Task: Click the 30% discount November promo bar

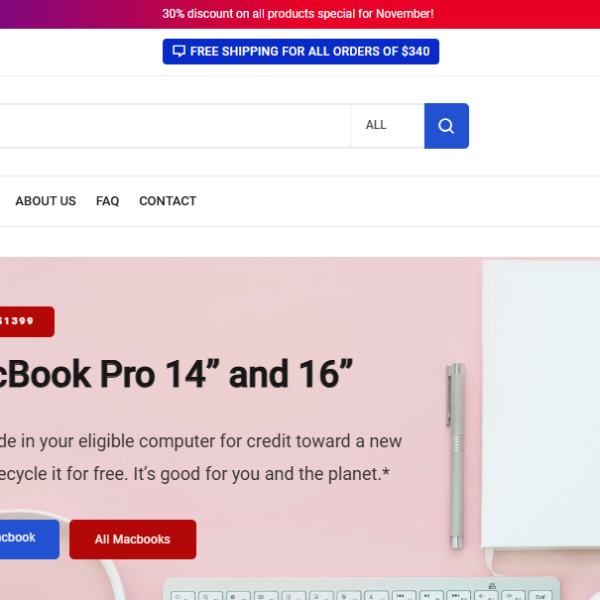Action: click(300, 14)
